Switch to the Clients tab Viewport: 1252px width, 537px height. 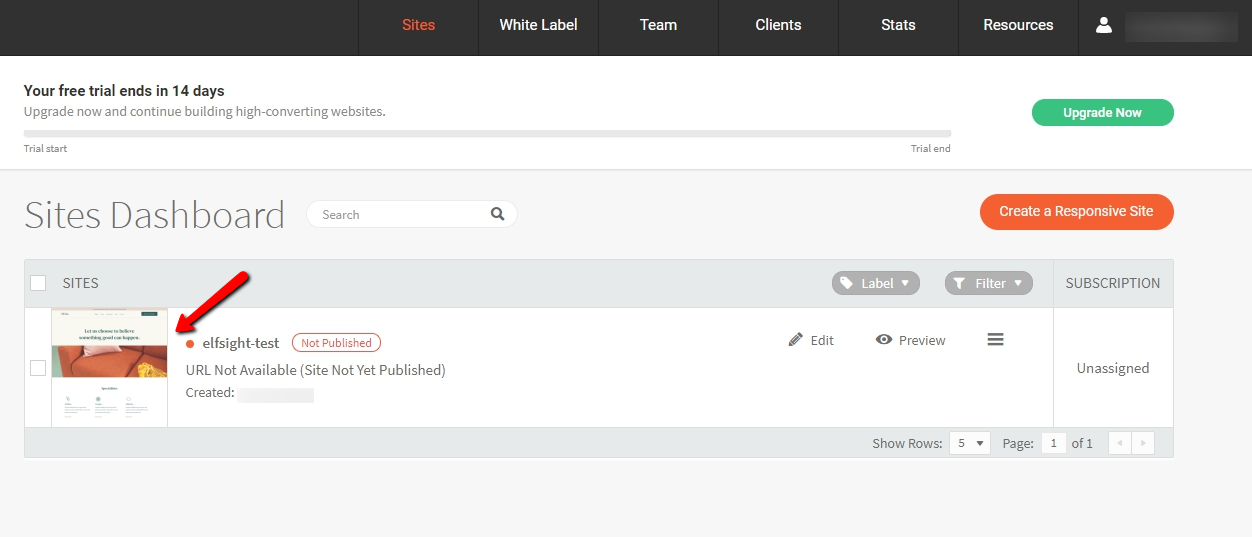[x=778, y=25]
